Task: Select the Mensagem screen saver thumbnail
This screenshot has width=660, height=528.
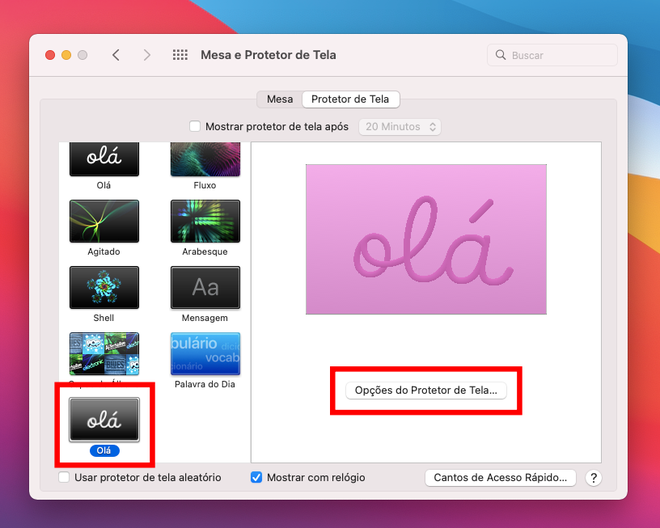Action: coord(205,287)
